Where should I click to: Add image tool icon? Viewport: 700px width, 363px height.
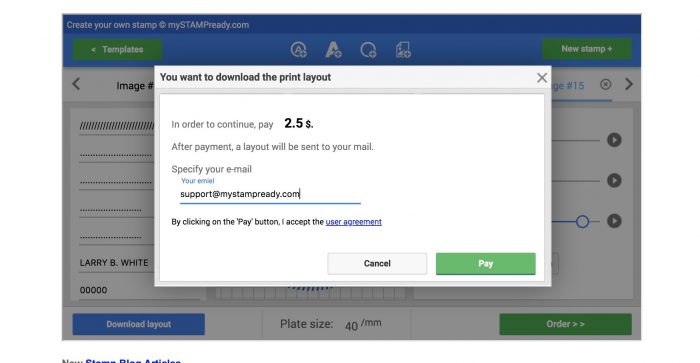point(403,50)
